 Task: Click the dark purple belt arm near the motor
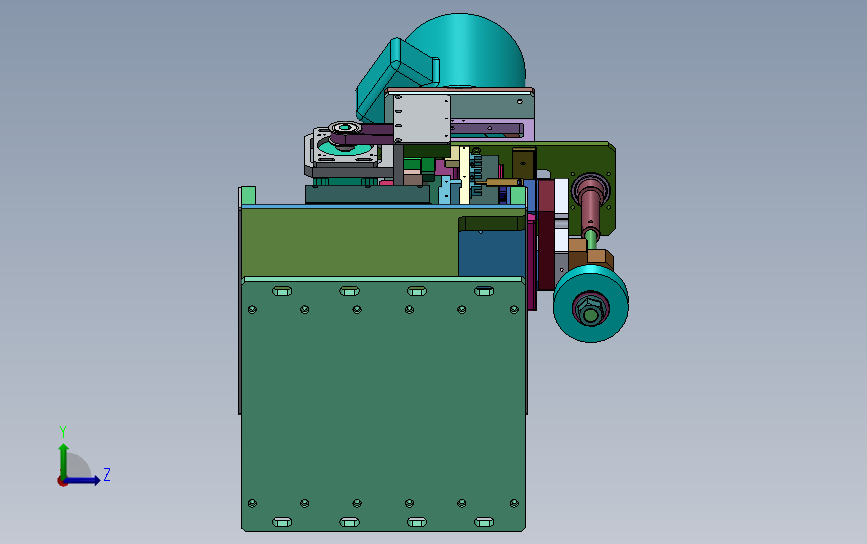[365, 134]
